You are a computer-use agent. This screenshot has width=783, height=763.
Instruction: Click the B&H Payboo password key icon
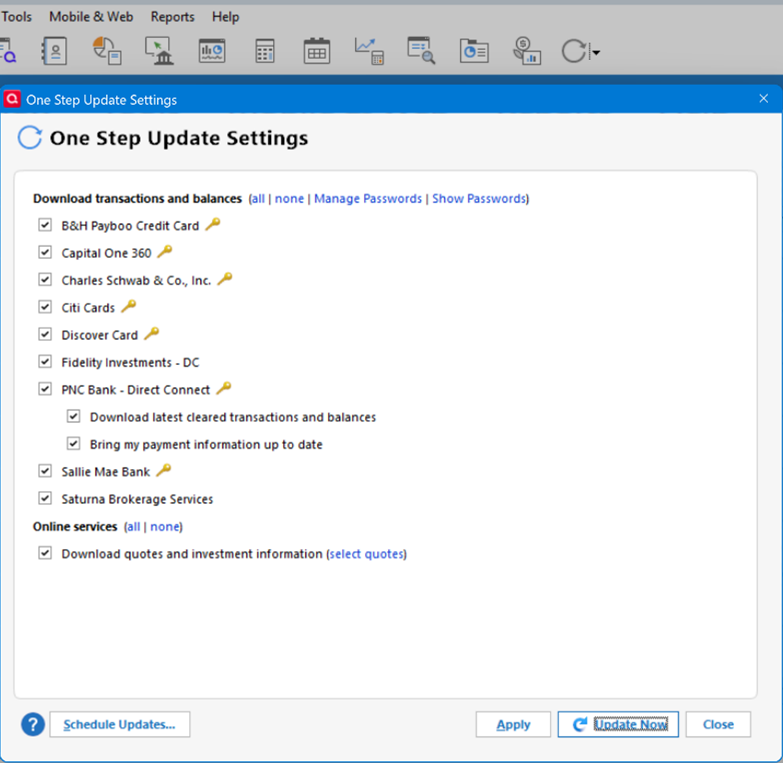(x=213, y=224)
